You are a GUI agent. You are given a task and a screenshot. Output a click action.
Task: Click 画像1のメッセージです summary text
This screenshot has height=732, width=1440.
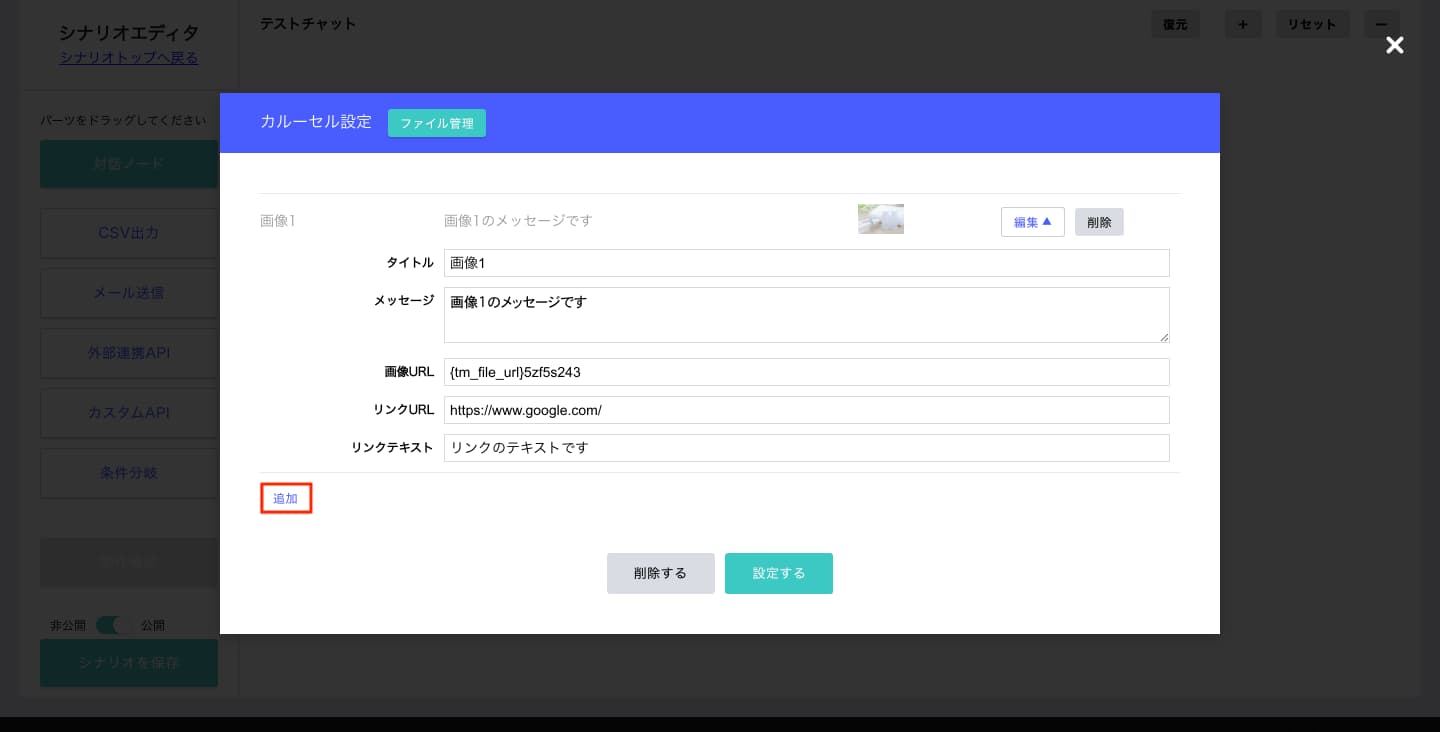(518, 220)
